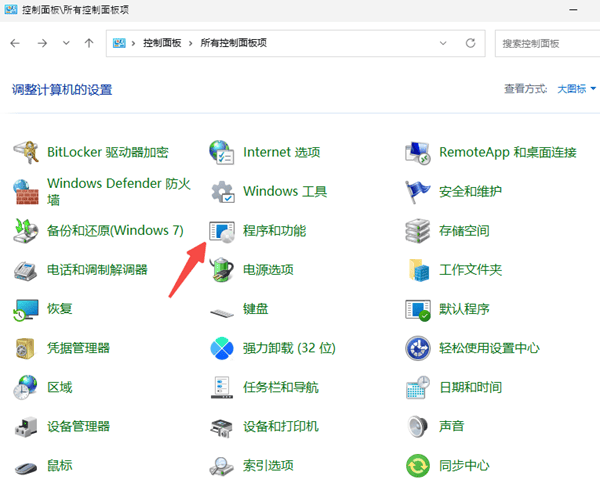The height and width of the screenshot is (483, 600).
Task: Open the 鼠标 mouse icon
Action: point(26,468)
